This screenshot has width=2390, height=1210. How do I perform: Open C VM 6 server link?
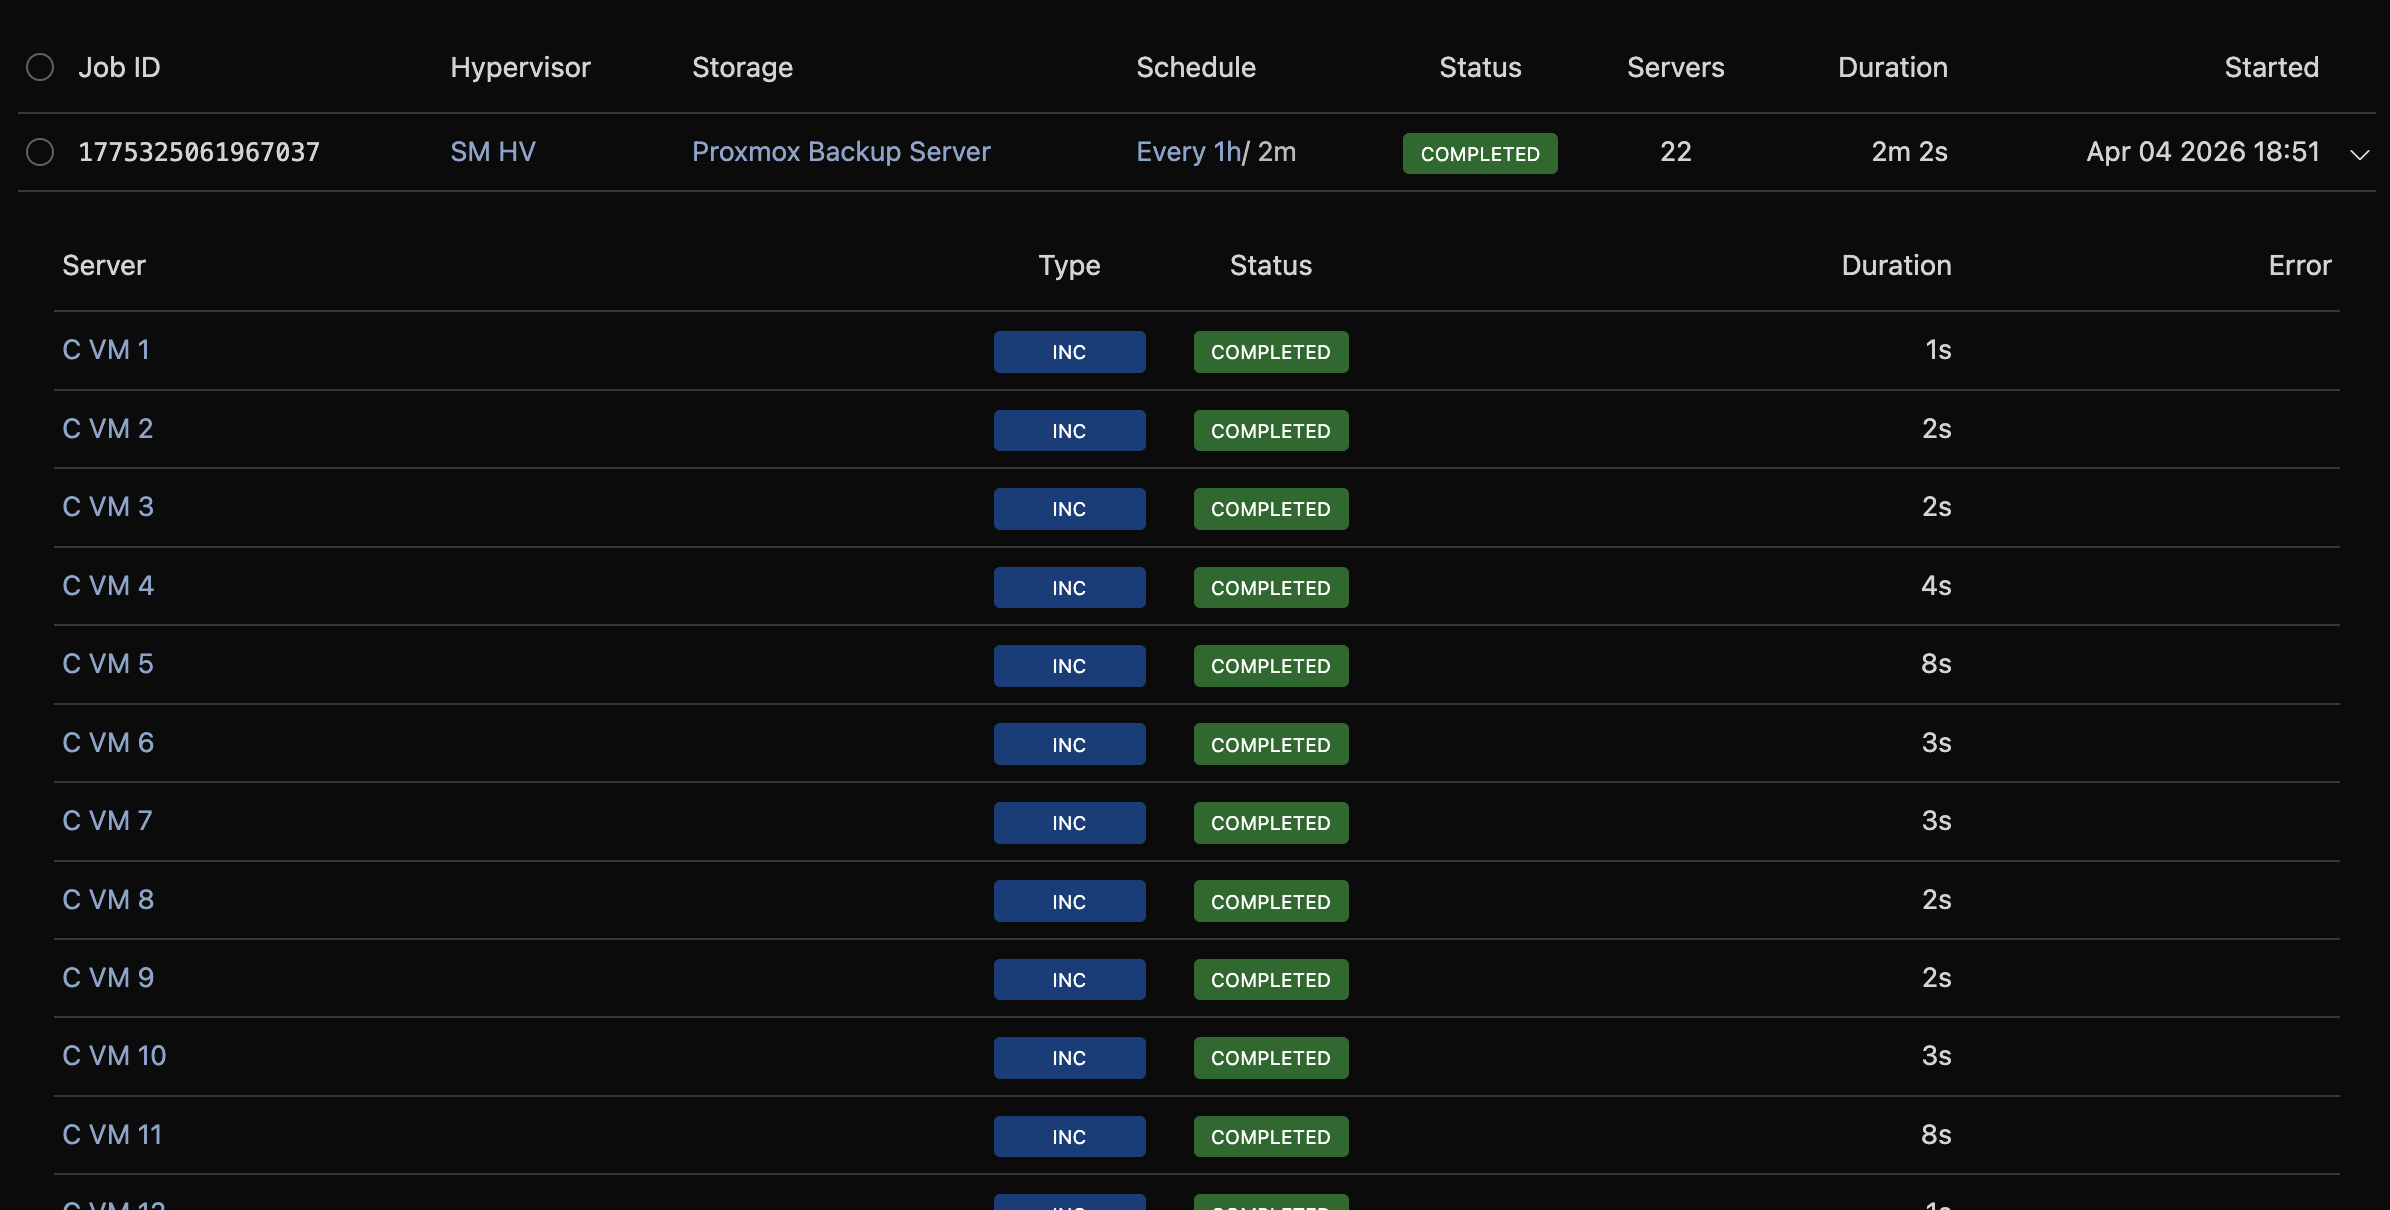click(108, 743)
